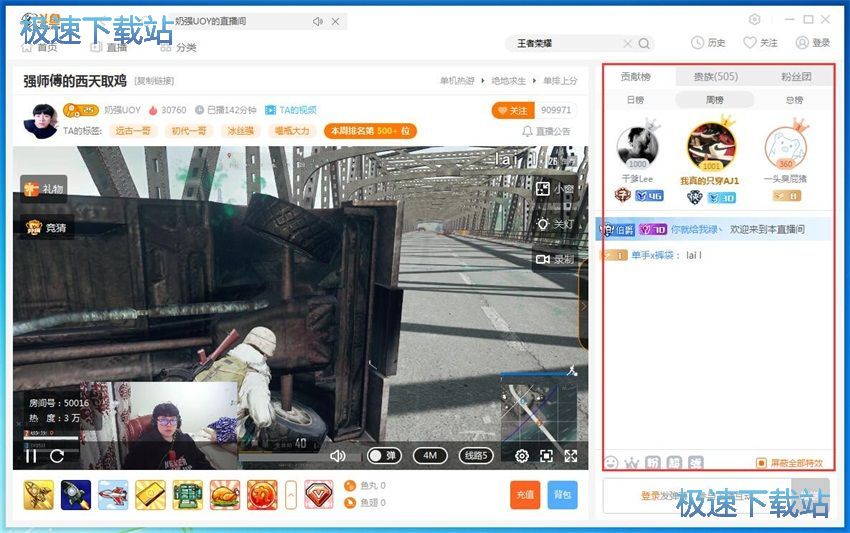Click the search magnifier icon
The image size is (850, 533).
644,43
